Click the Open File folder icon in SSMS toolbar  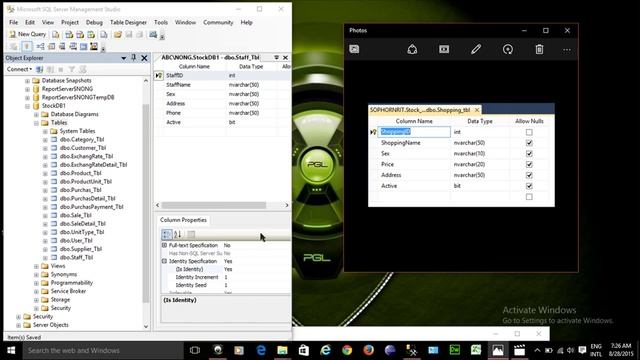pos(118,35)
